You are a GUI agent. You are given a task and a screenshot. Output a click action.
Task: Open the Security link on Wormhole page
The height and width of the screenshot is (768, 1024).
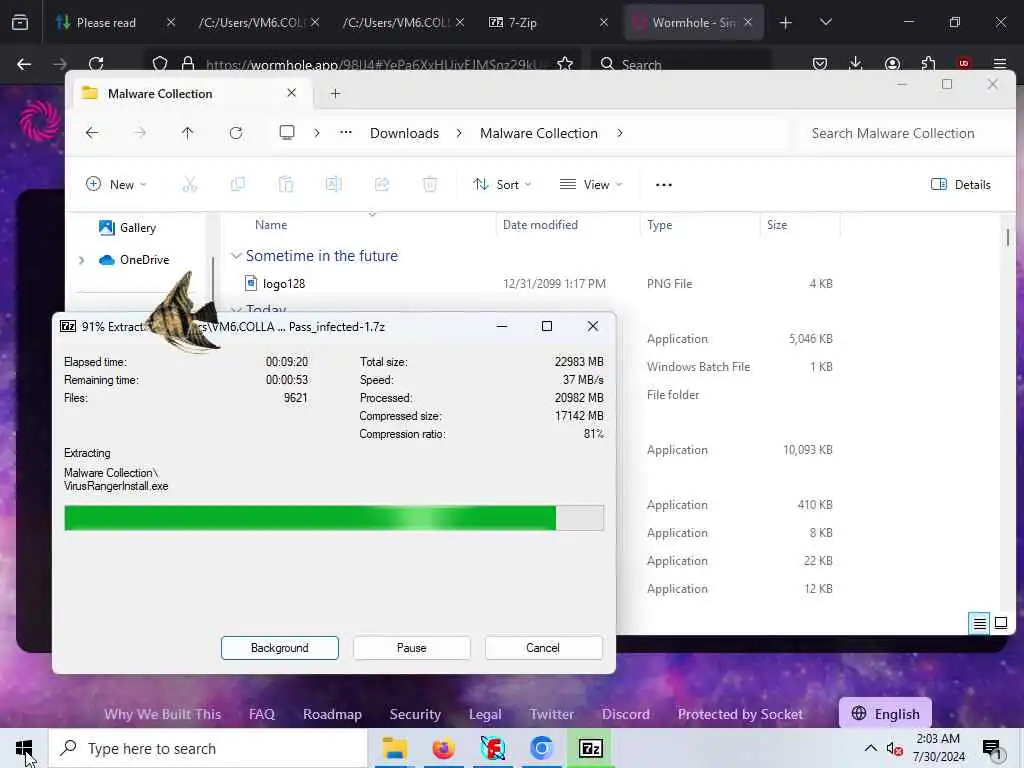415,714
